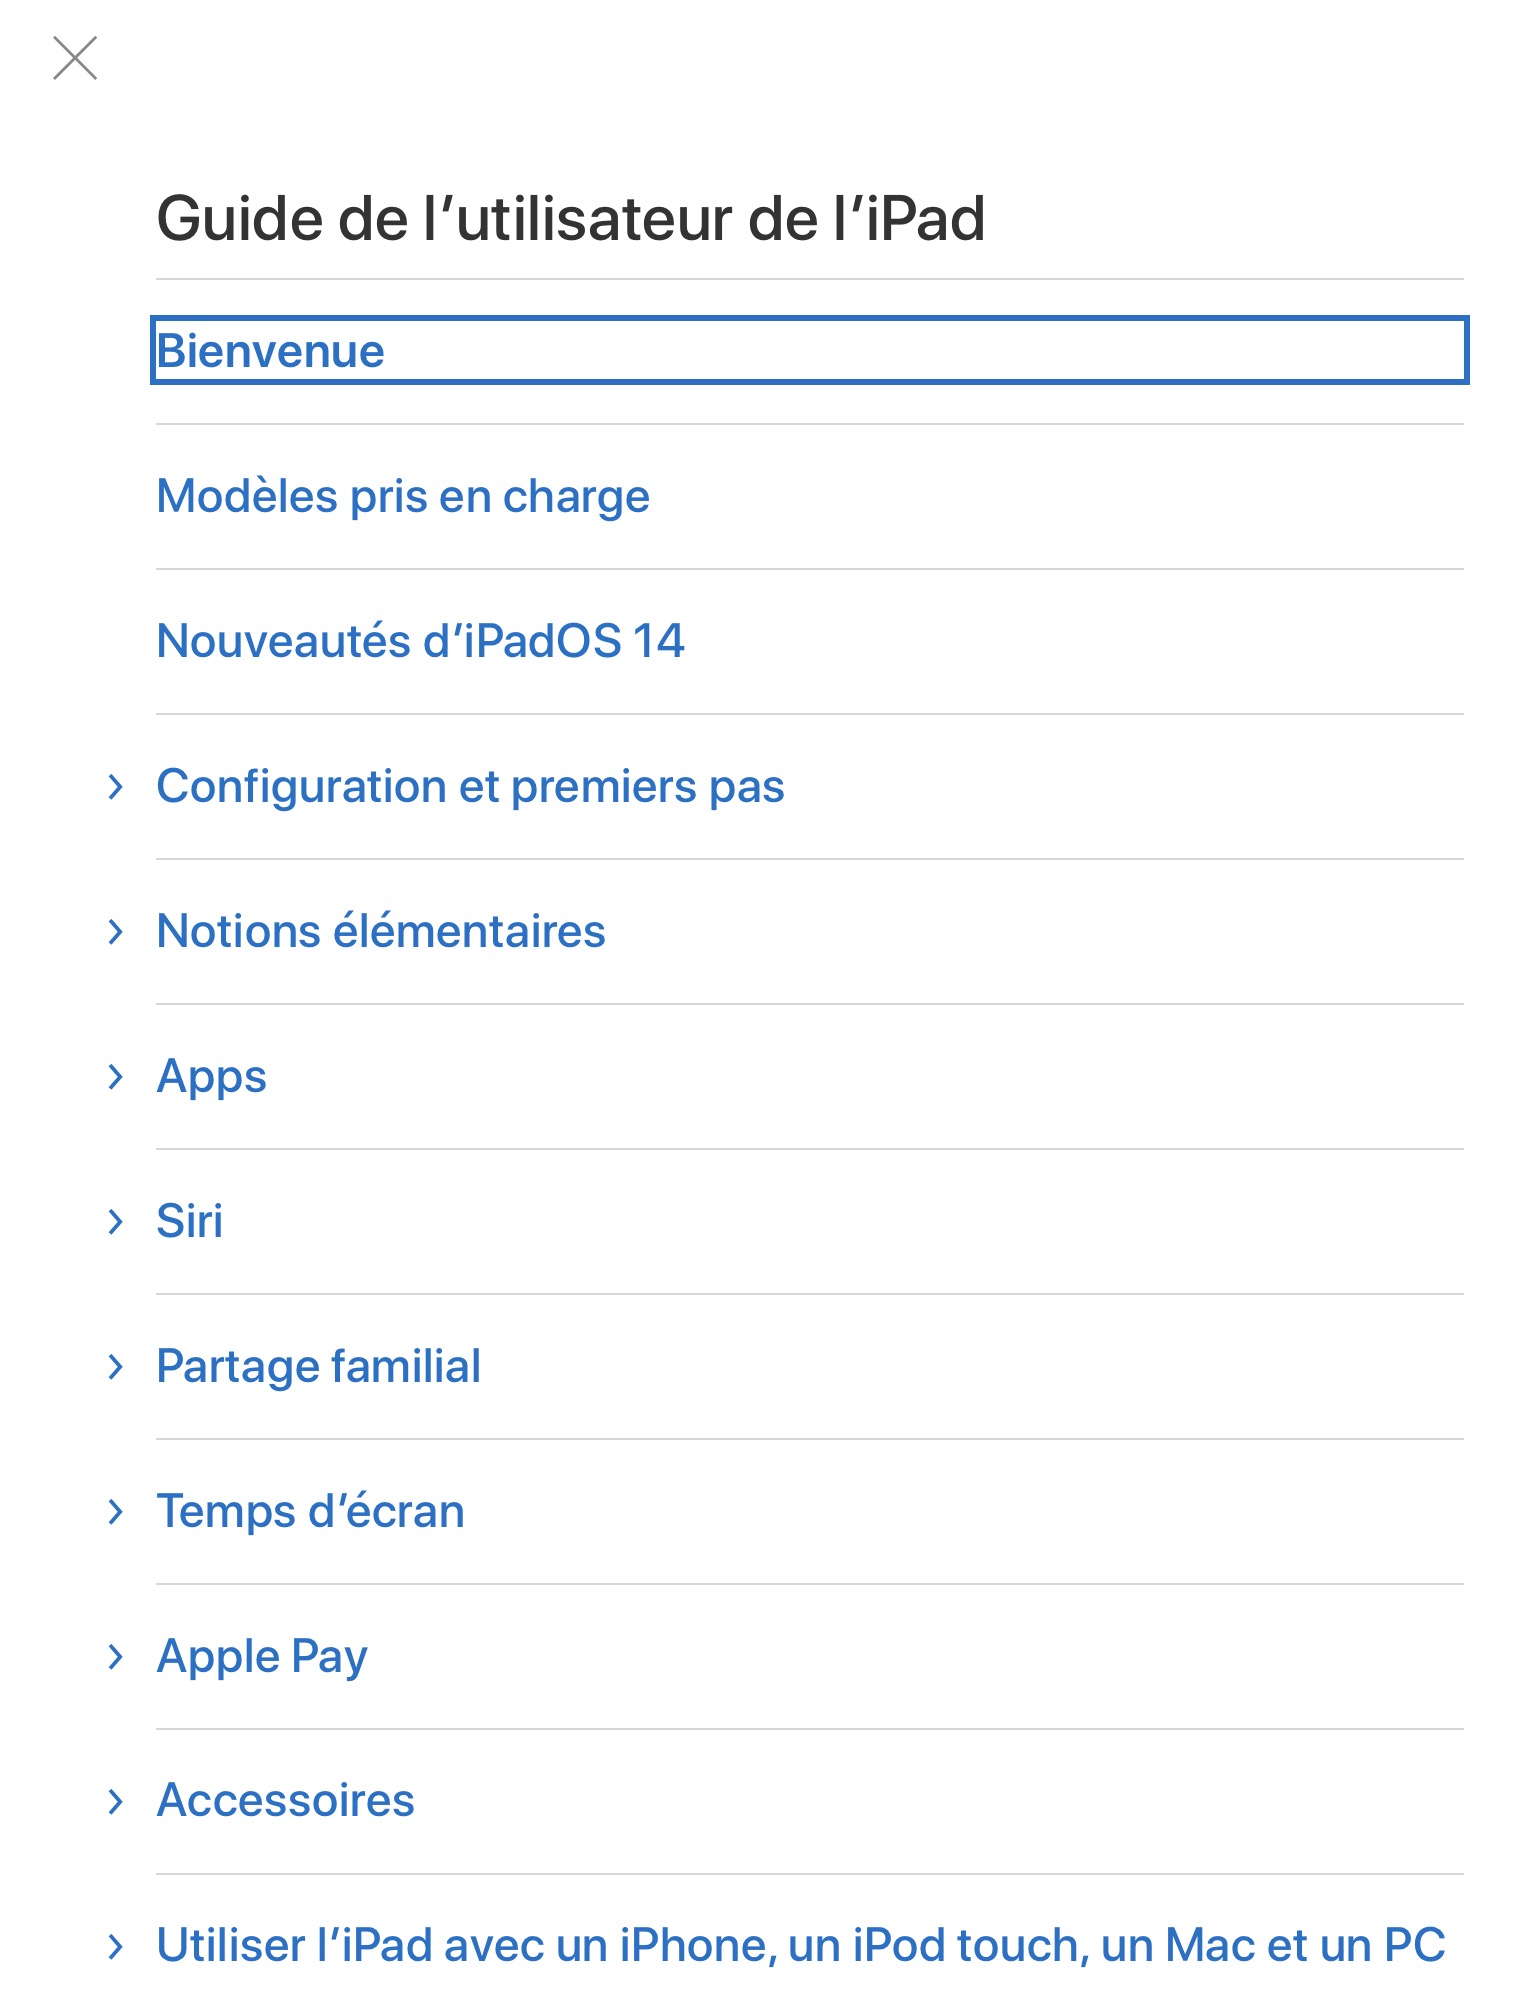Open Nouveautés d'iPadOS 14 page

click(420, 641)
